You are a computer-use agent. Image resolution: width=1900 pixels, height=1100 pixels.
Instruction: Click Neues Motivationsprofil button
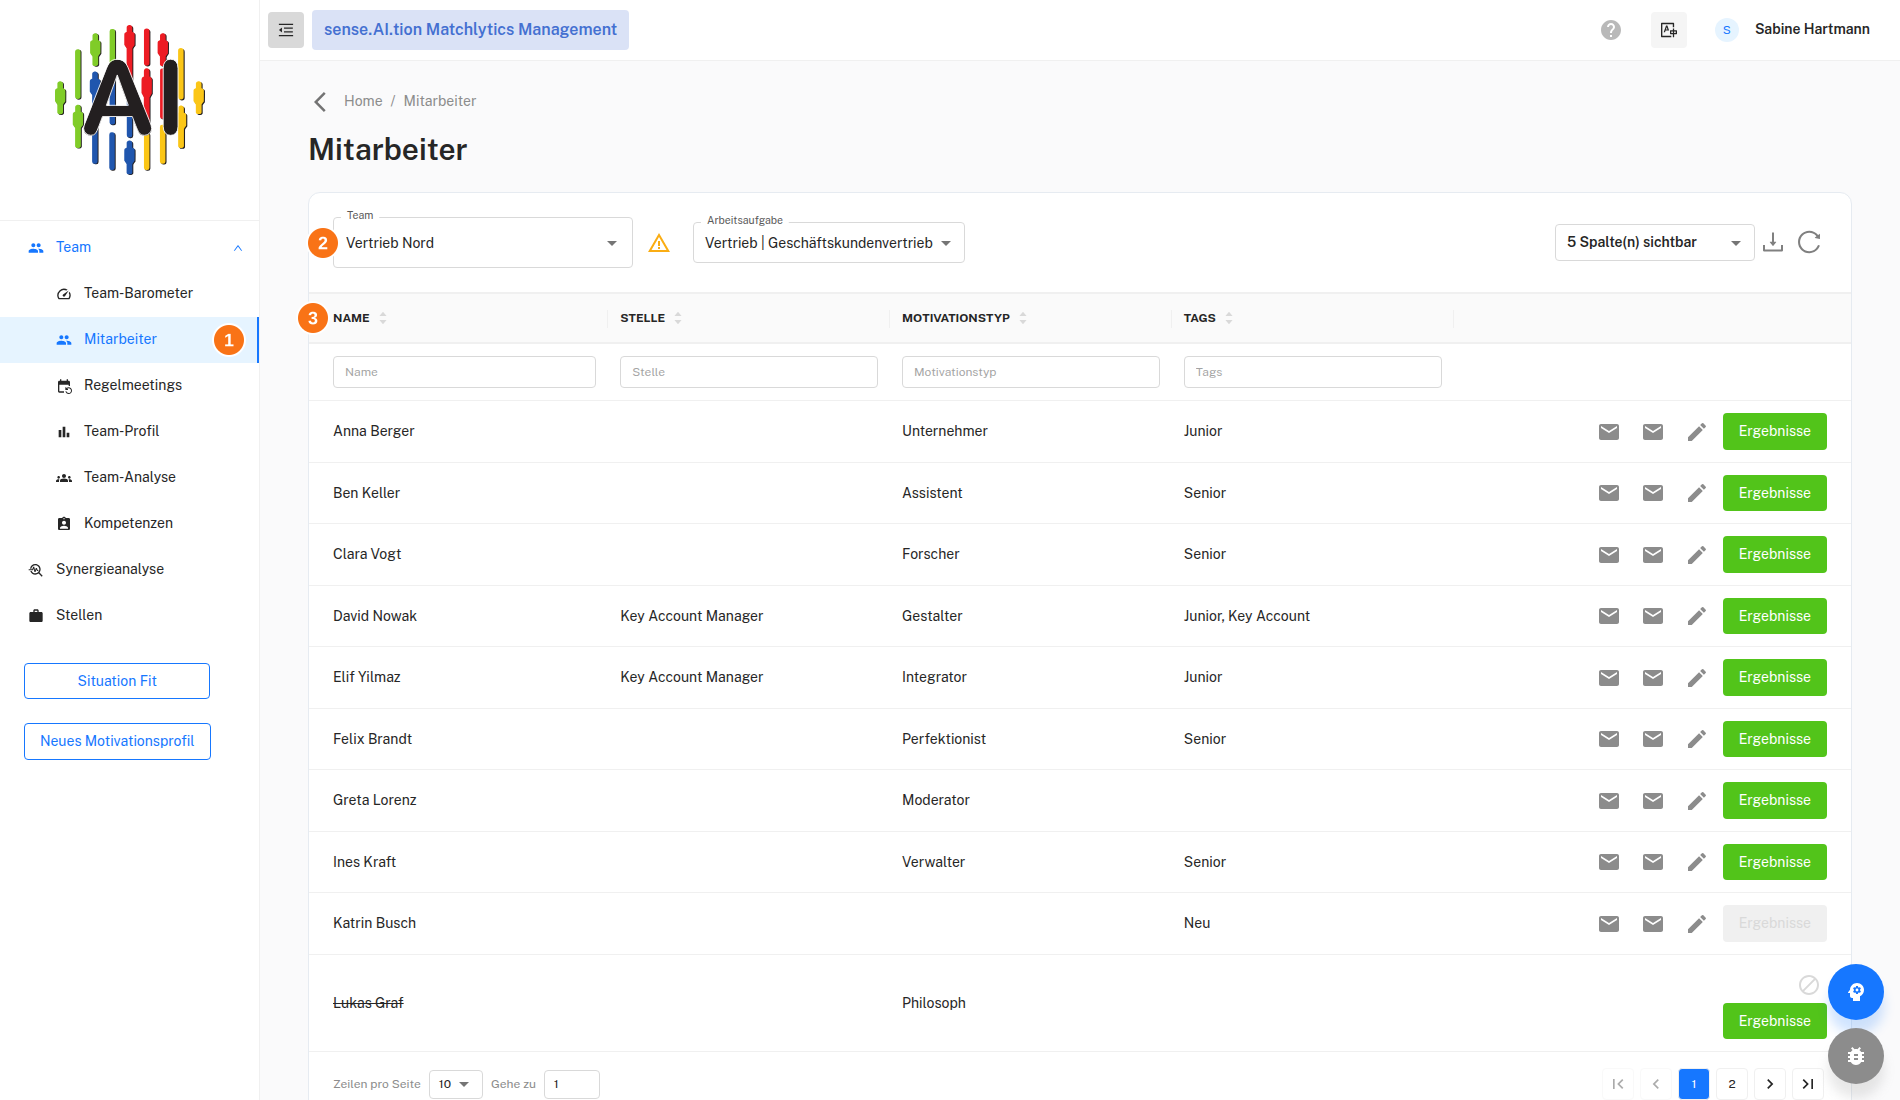(117, 741)
